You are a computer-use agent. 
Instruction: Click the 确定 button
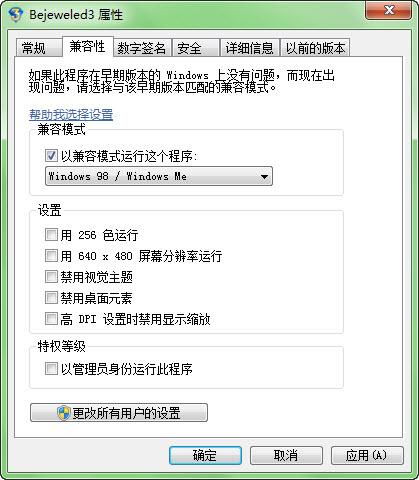coord(205,455)
